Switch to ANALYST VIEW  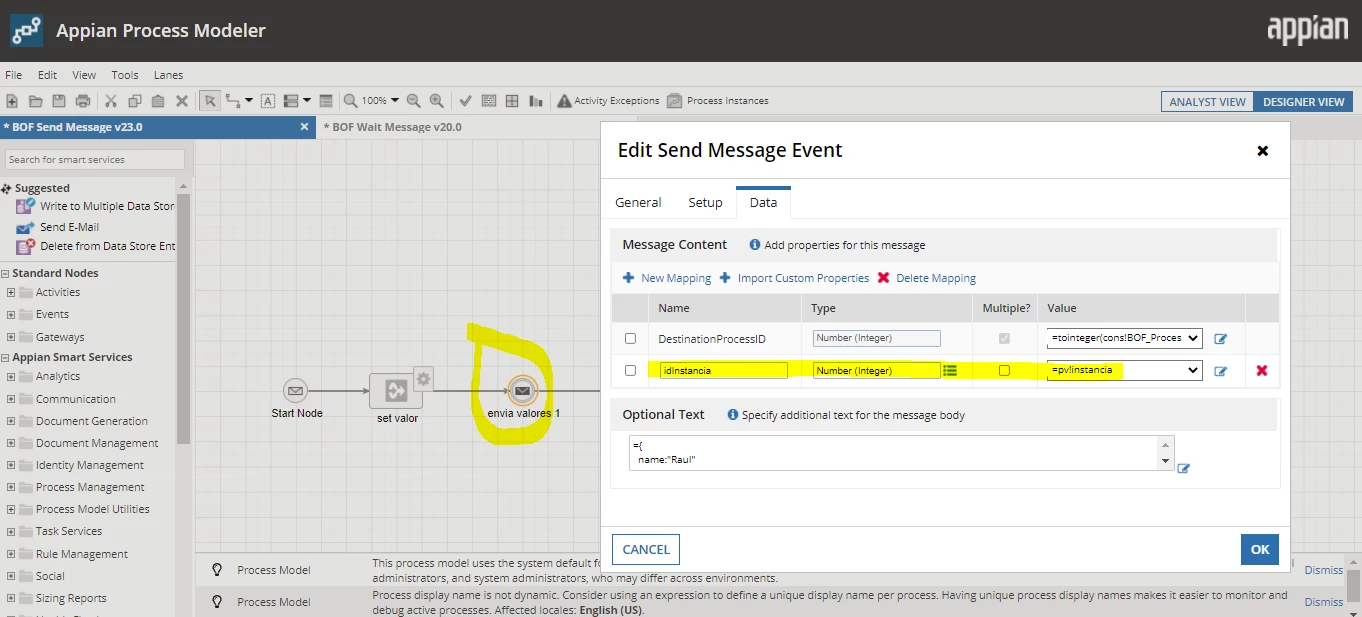point(1207,102)
